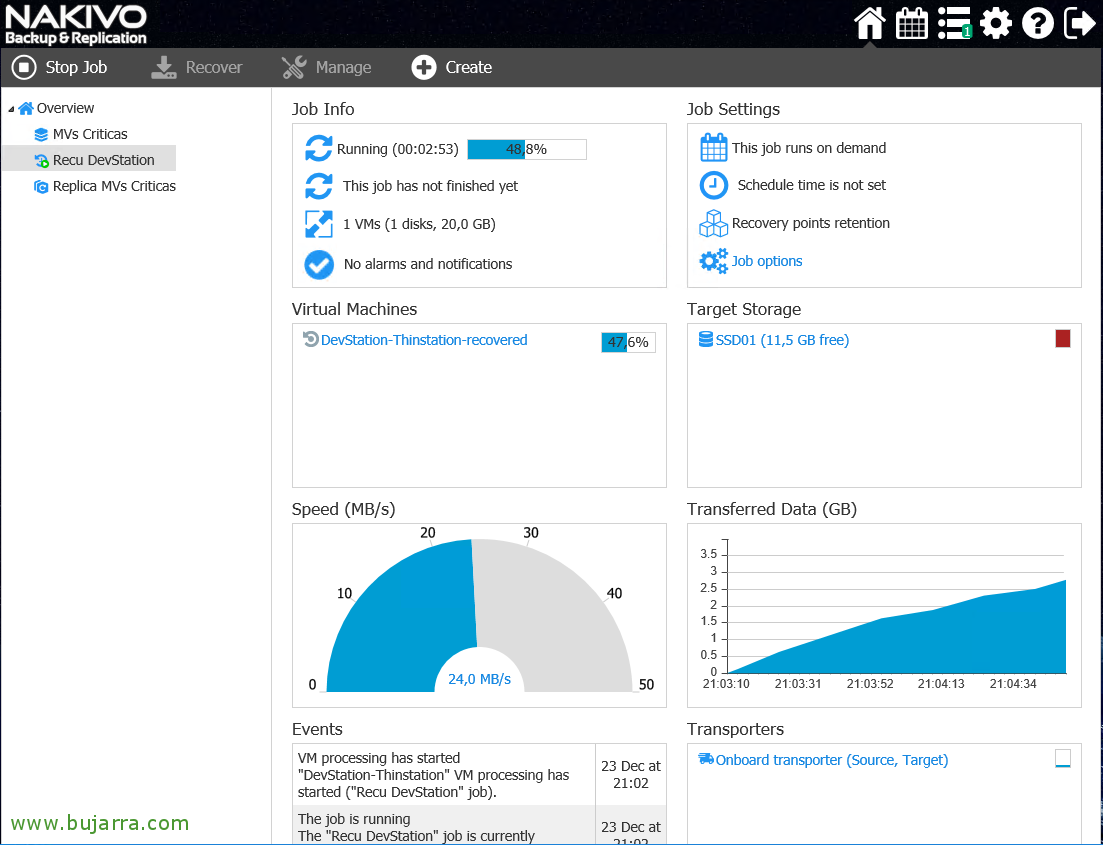Open the Job options link
Image resolution: width=1103 pixels, height=845 pixels.
[767, 261]
